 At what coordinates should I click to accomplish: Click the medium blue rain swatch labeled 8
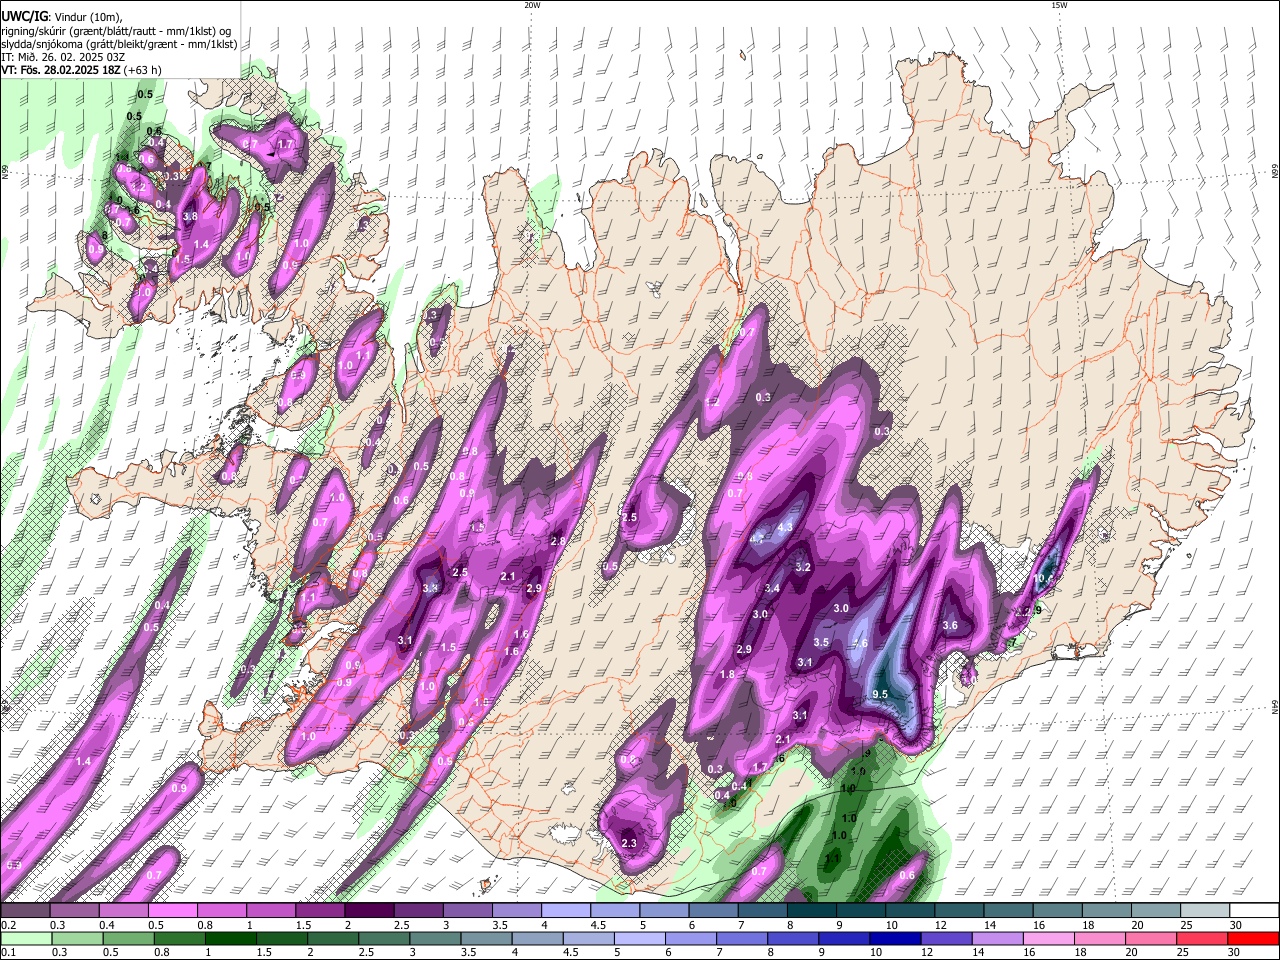pos(793,938)
